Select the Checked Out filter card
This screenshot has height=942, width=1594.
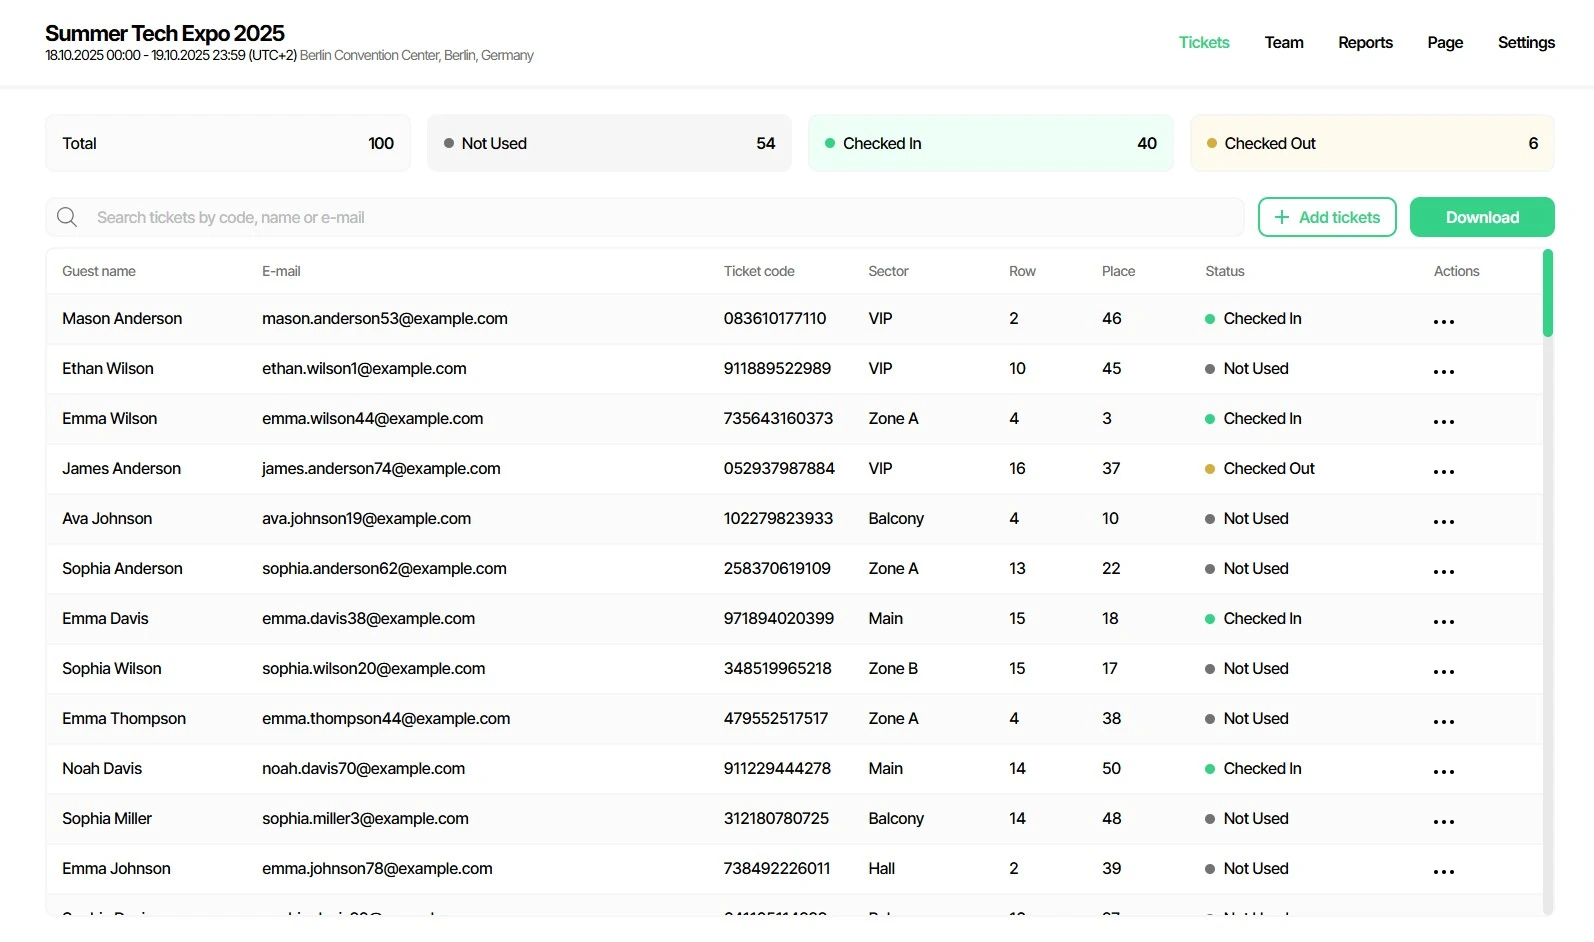[1371, 143]
